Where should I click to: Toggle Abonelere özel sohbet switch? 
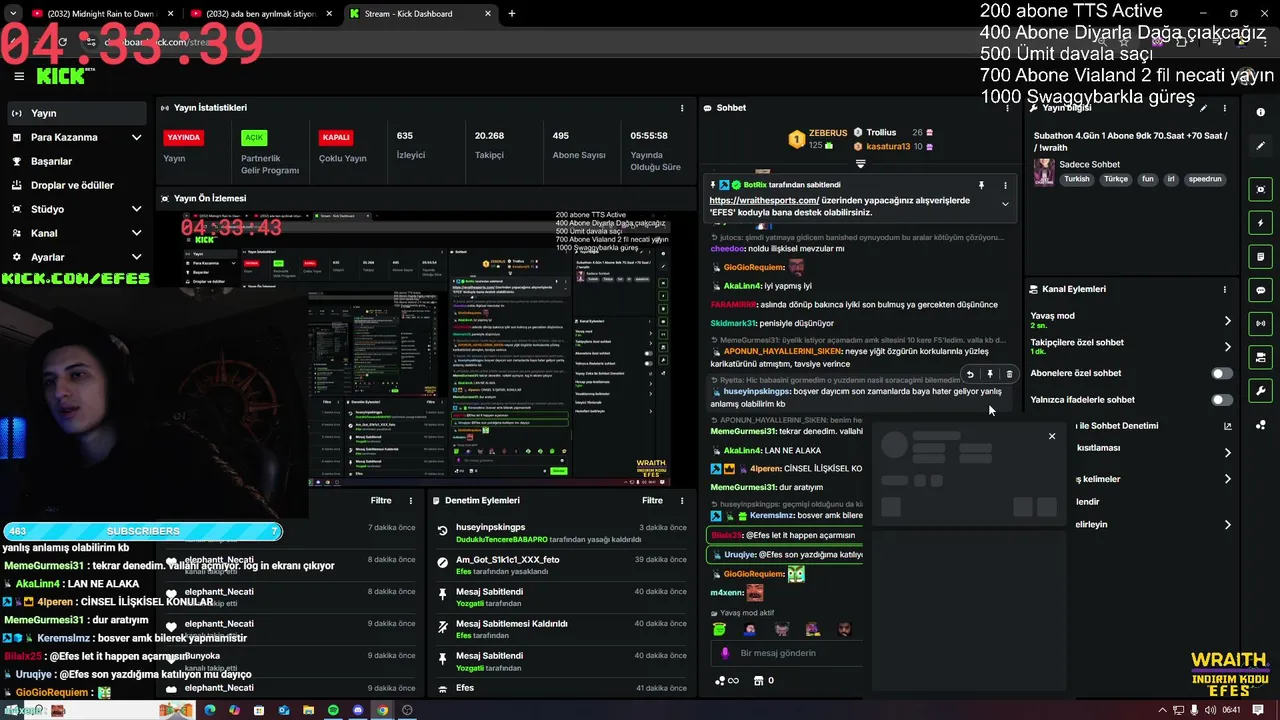[x=1222, y=373]
